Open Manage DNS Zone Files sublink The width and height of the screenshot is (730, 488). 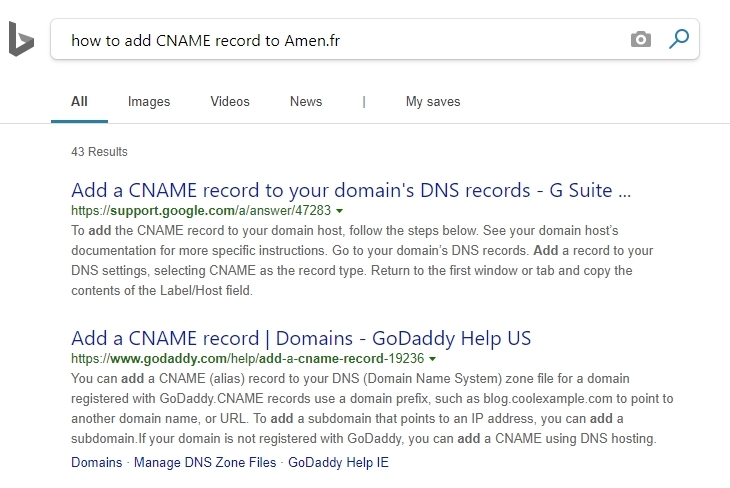point(205,462)
